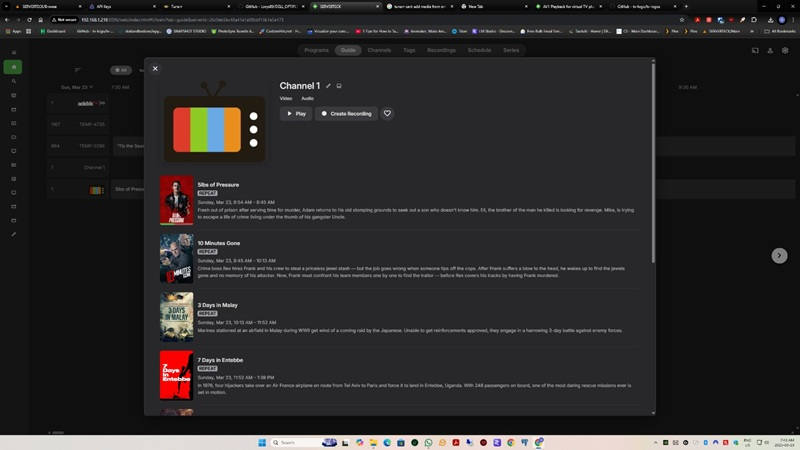
Task: Select the addik channel row in the guide
Action: pyautogui.click(x=78, y=103)
